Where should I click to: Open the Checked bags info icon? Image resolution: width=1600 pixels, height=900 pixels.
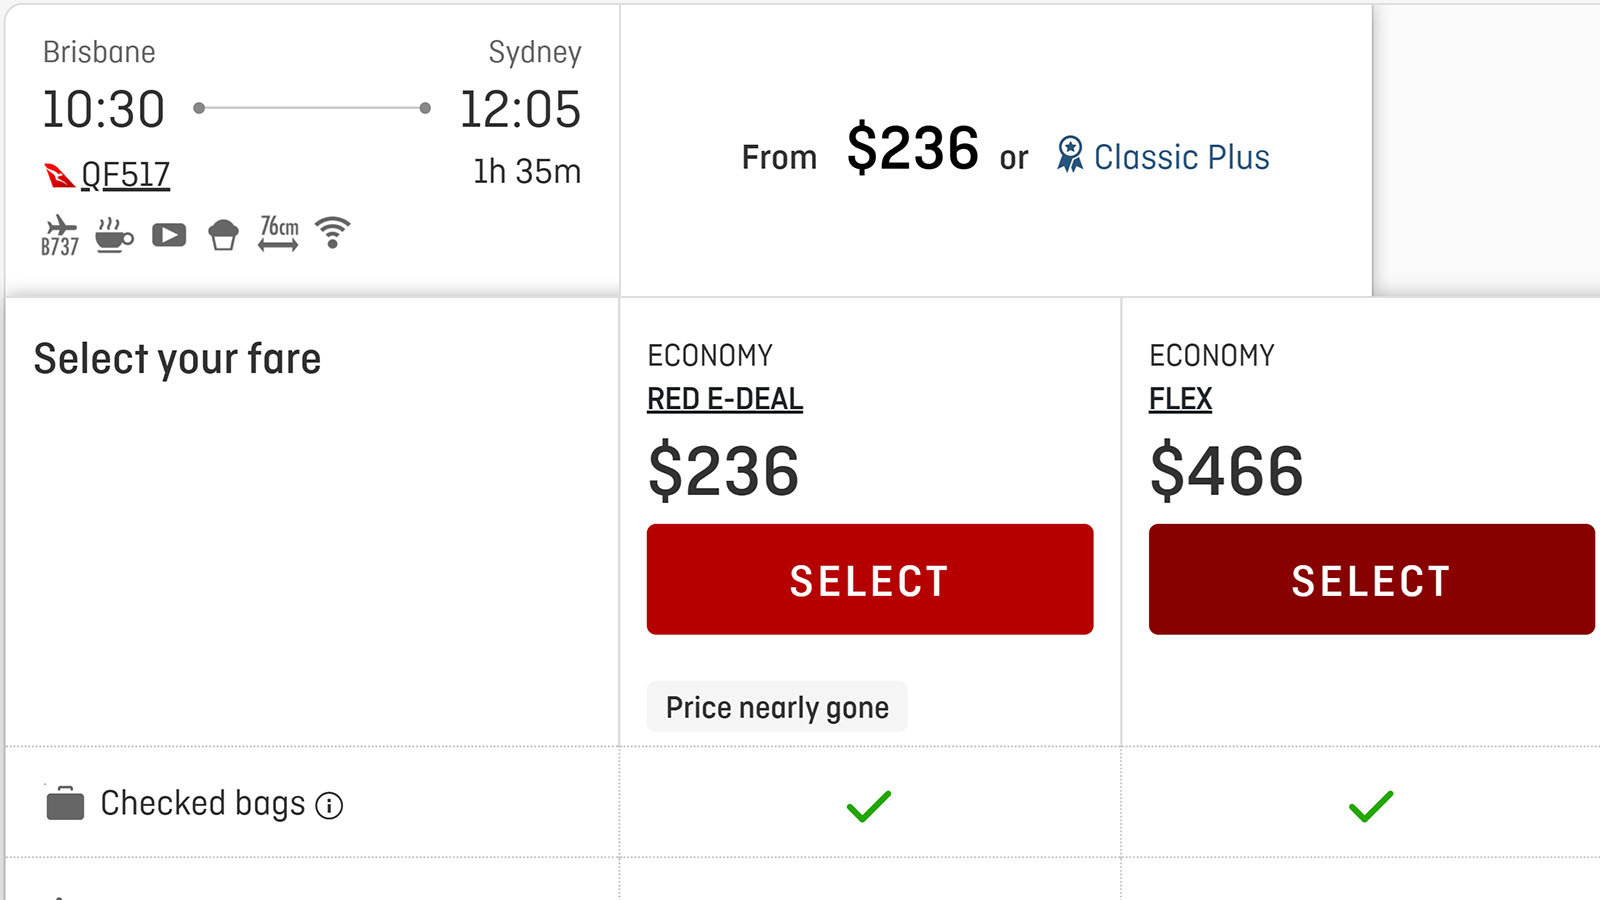329,805
